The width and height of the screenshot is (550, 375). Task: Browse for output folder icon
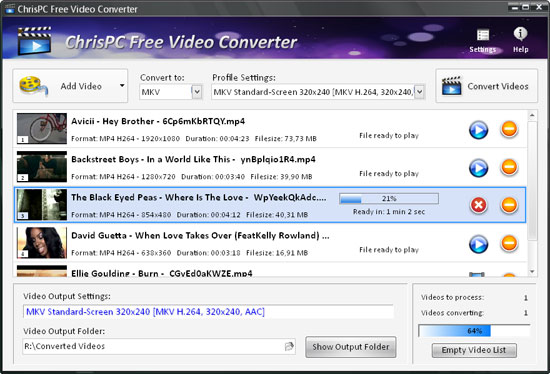pyautogui.click(x=289, y=347)
